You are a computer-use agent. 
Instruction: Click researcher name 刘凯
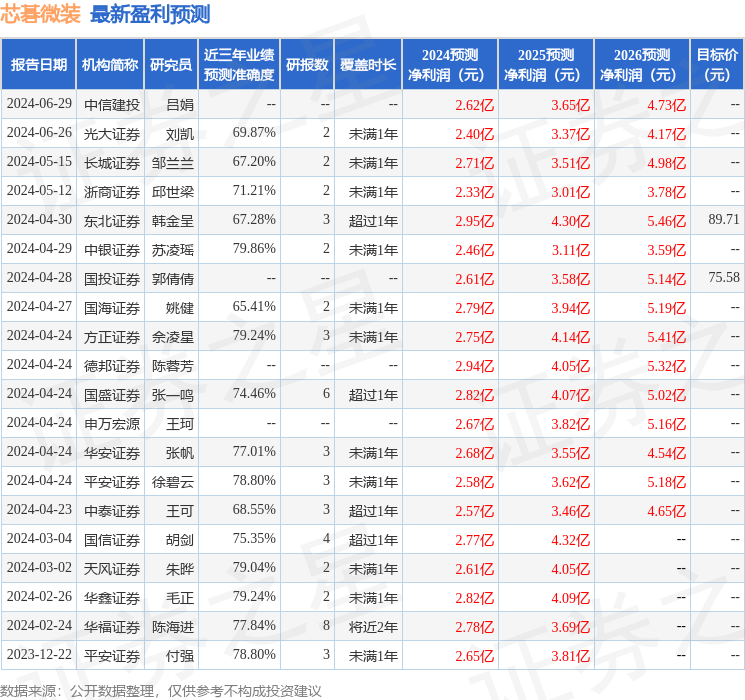[x=180, y=134]
